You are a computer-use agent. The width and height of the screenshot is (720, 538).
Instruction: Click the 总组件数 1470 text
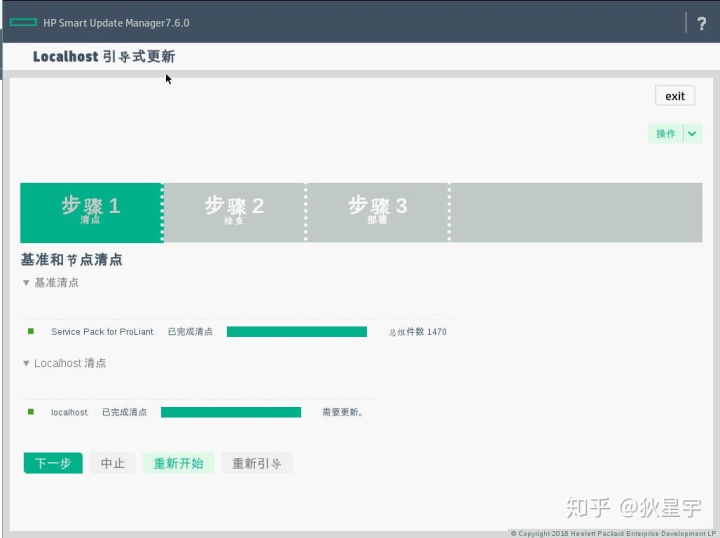(x=417, y=331)
